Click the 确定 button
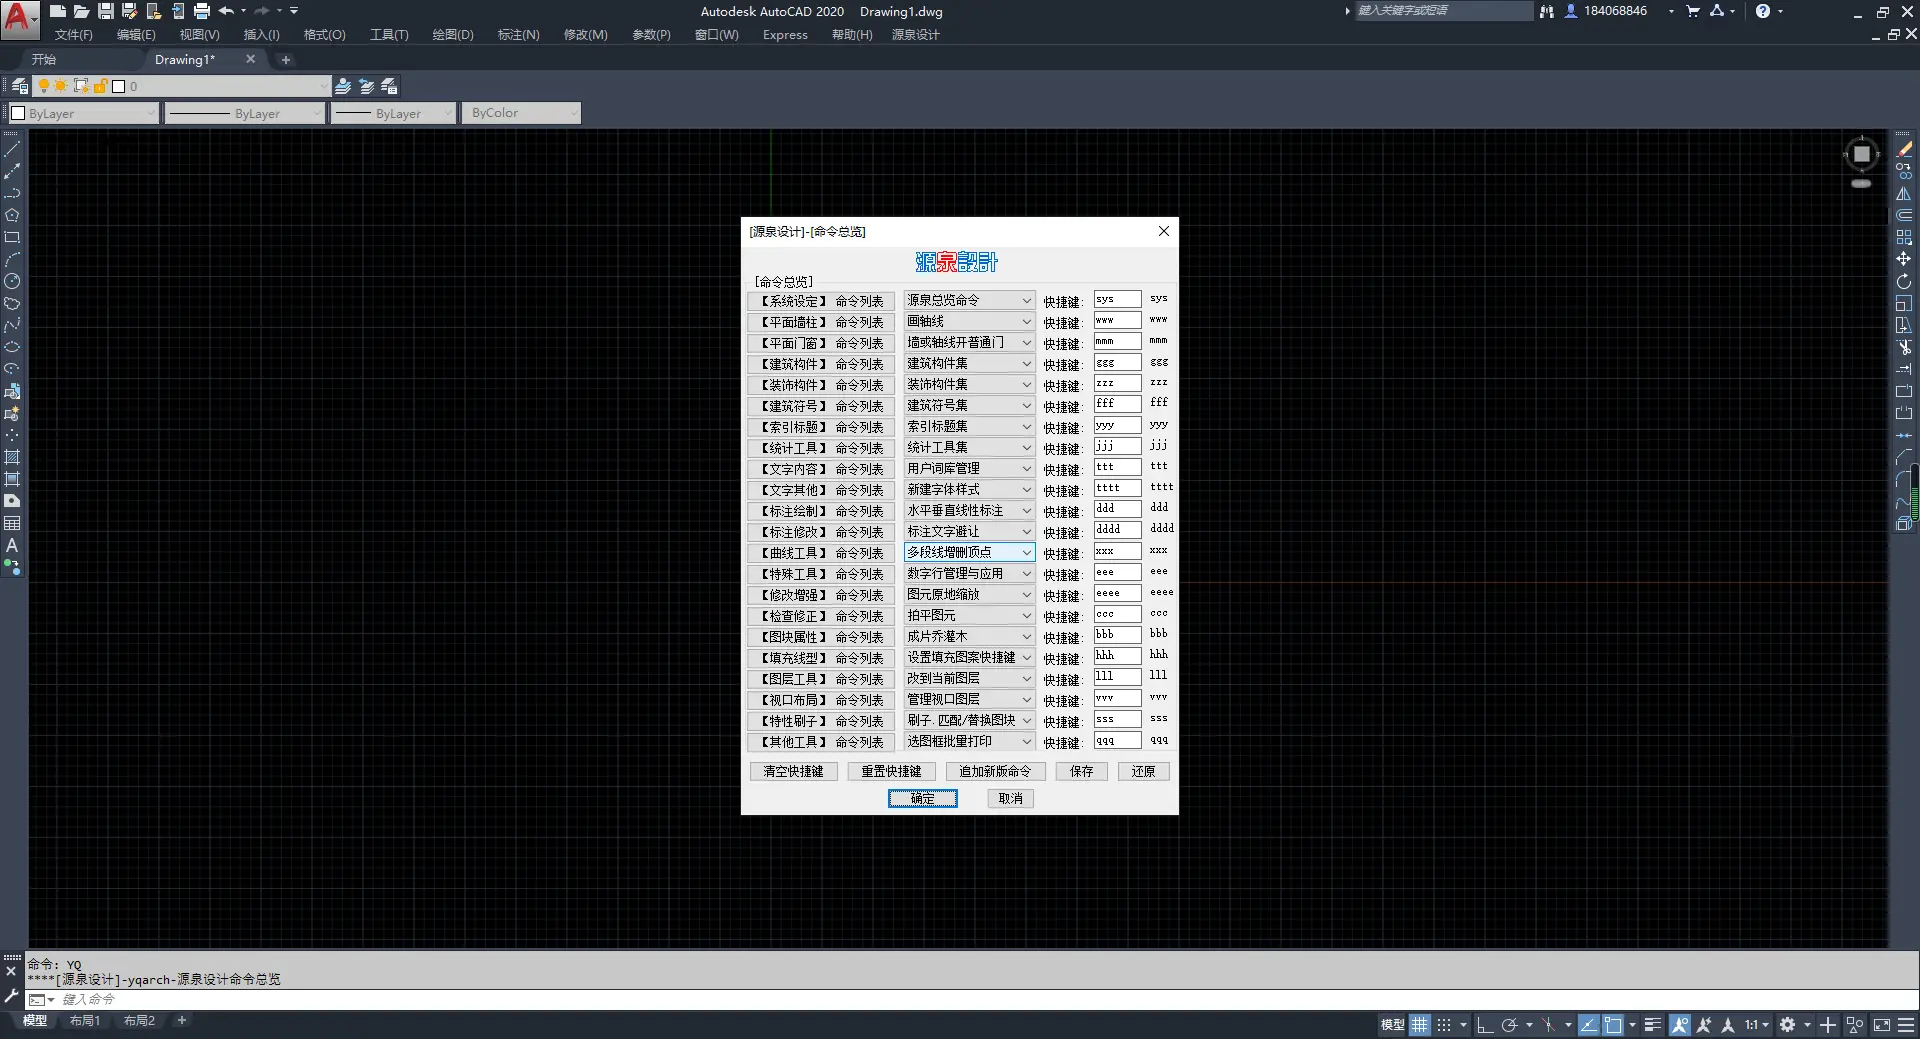The width and height of the screenshot is (1920, 1039). (x=923, y=798)
